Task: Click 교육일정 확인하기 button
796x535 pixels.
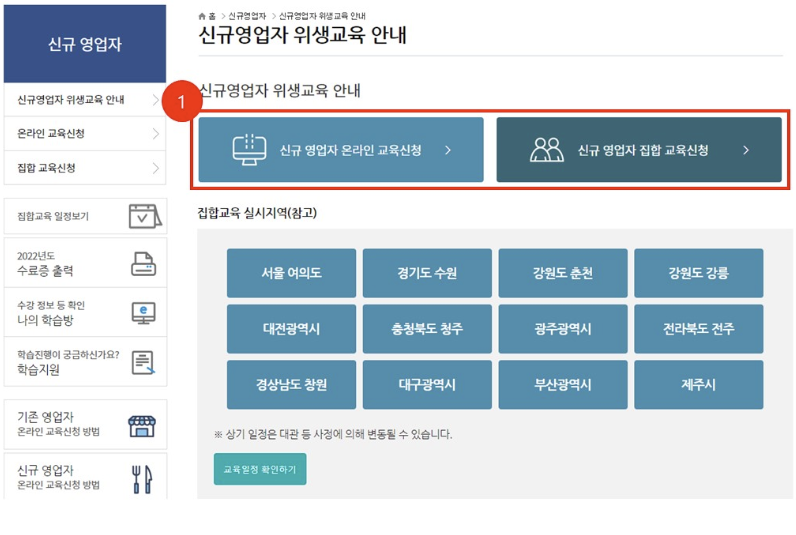Action: click(x=260, y=469)
